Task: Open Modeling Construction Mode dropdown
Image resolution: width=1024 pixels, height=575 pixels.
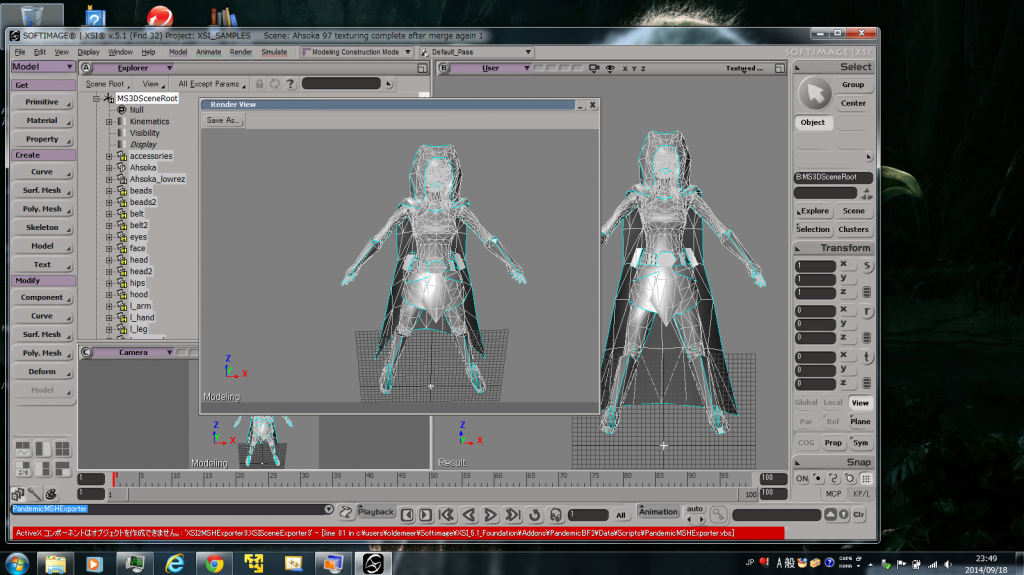Action: 357,52
